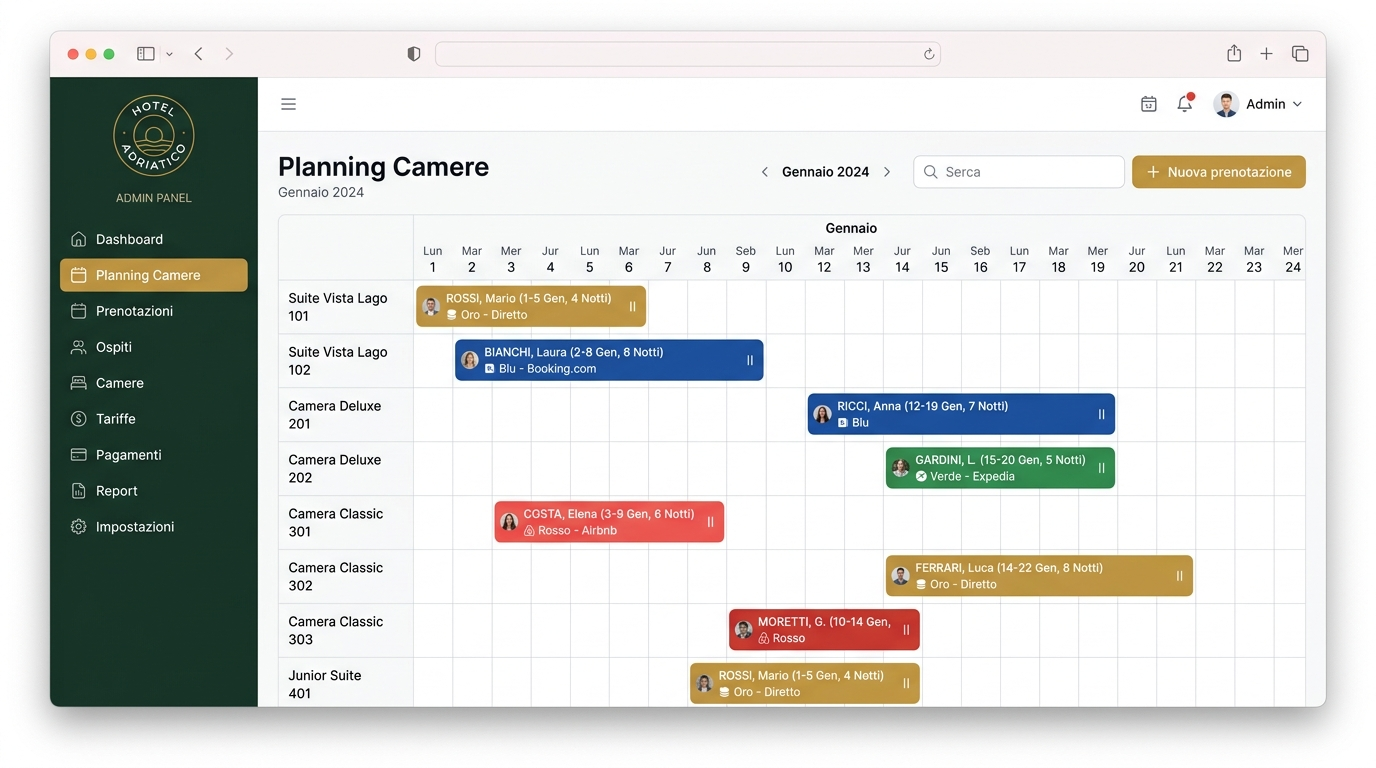Click the Hotel Adriatico logo
Viewport: 1376px width, 768px height.
pyautogui.click(x=153, y=136)
